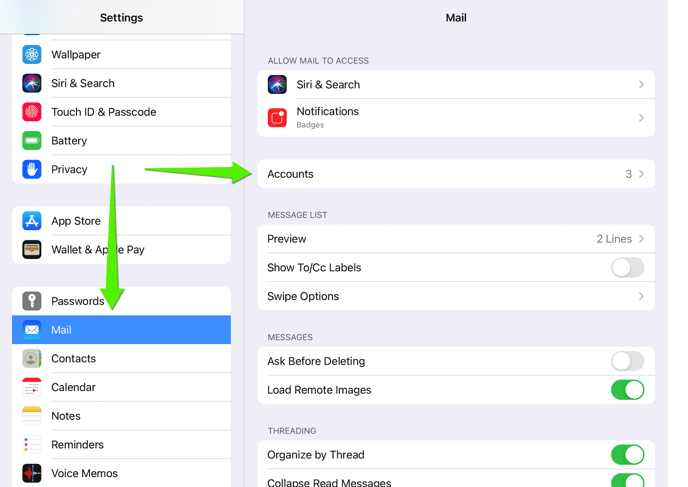This screenshot has width=688, height=487.
Task: Click chevron on Notifications row
Action: (641, 118)
